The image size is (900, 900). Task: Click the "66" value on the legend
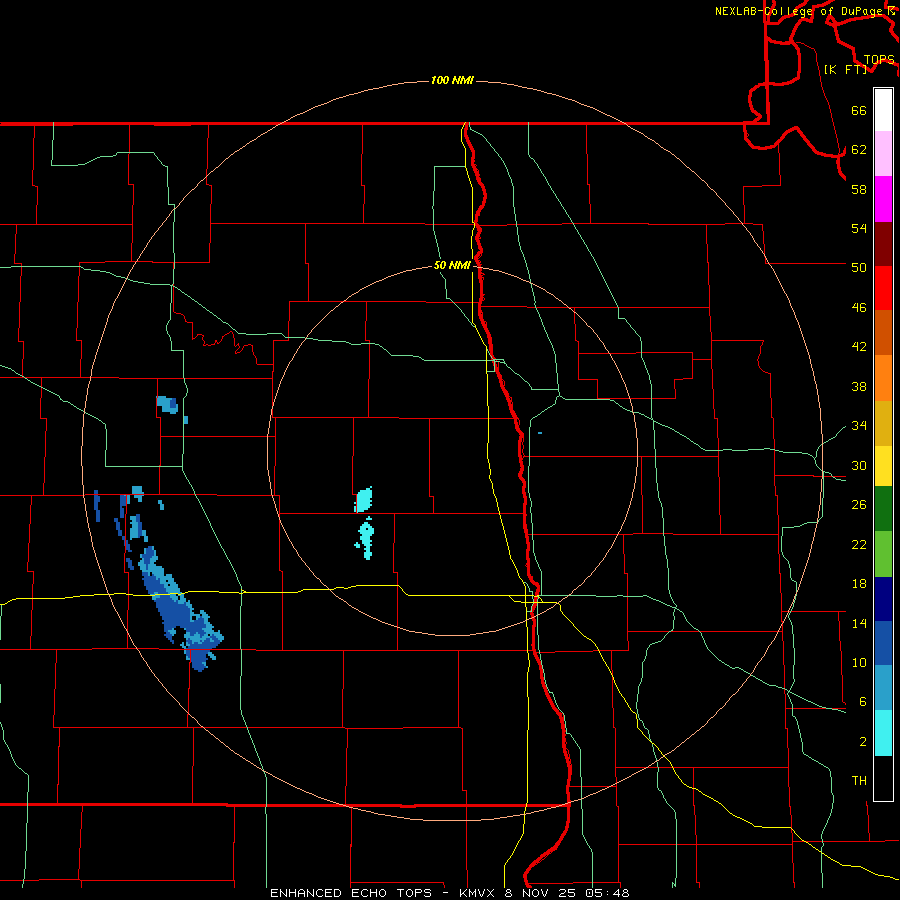click(x=859, y=110)
